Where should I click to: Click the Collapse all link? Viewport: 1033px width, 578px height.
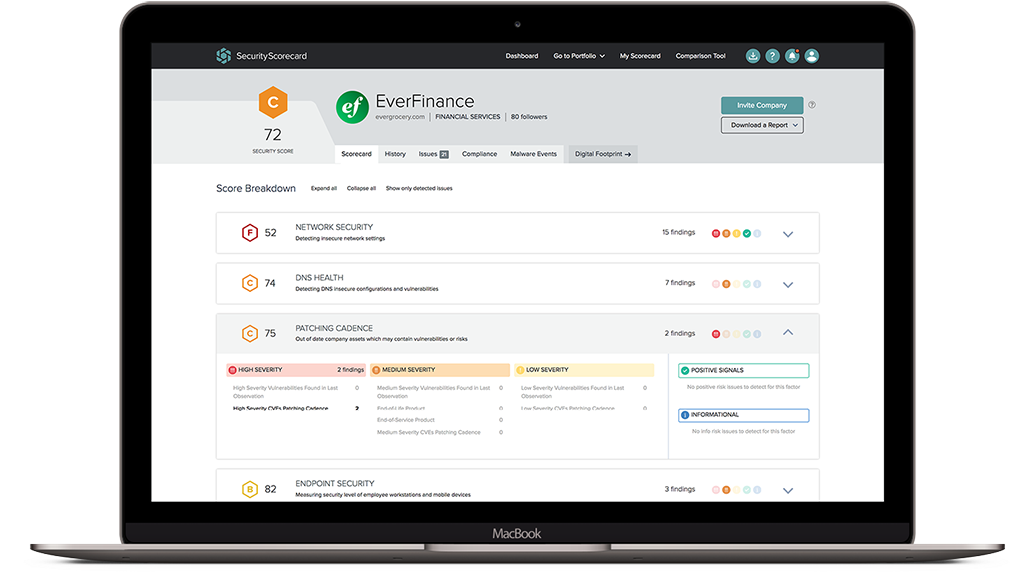coord(361,188)
